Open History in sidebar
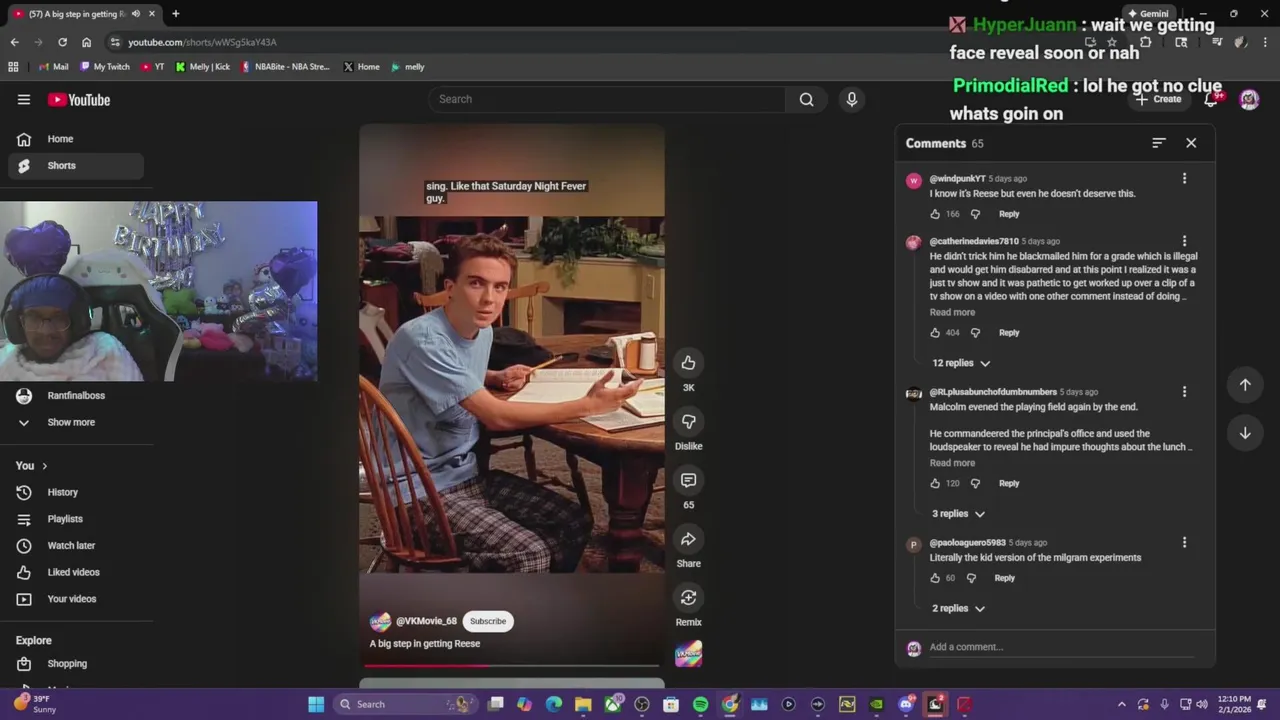 76,492
